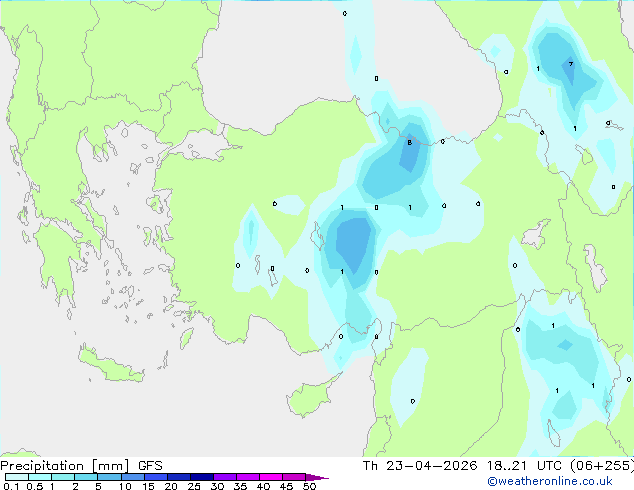Click the legend label '0.1'

[x=11, y=486]
